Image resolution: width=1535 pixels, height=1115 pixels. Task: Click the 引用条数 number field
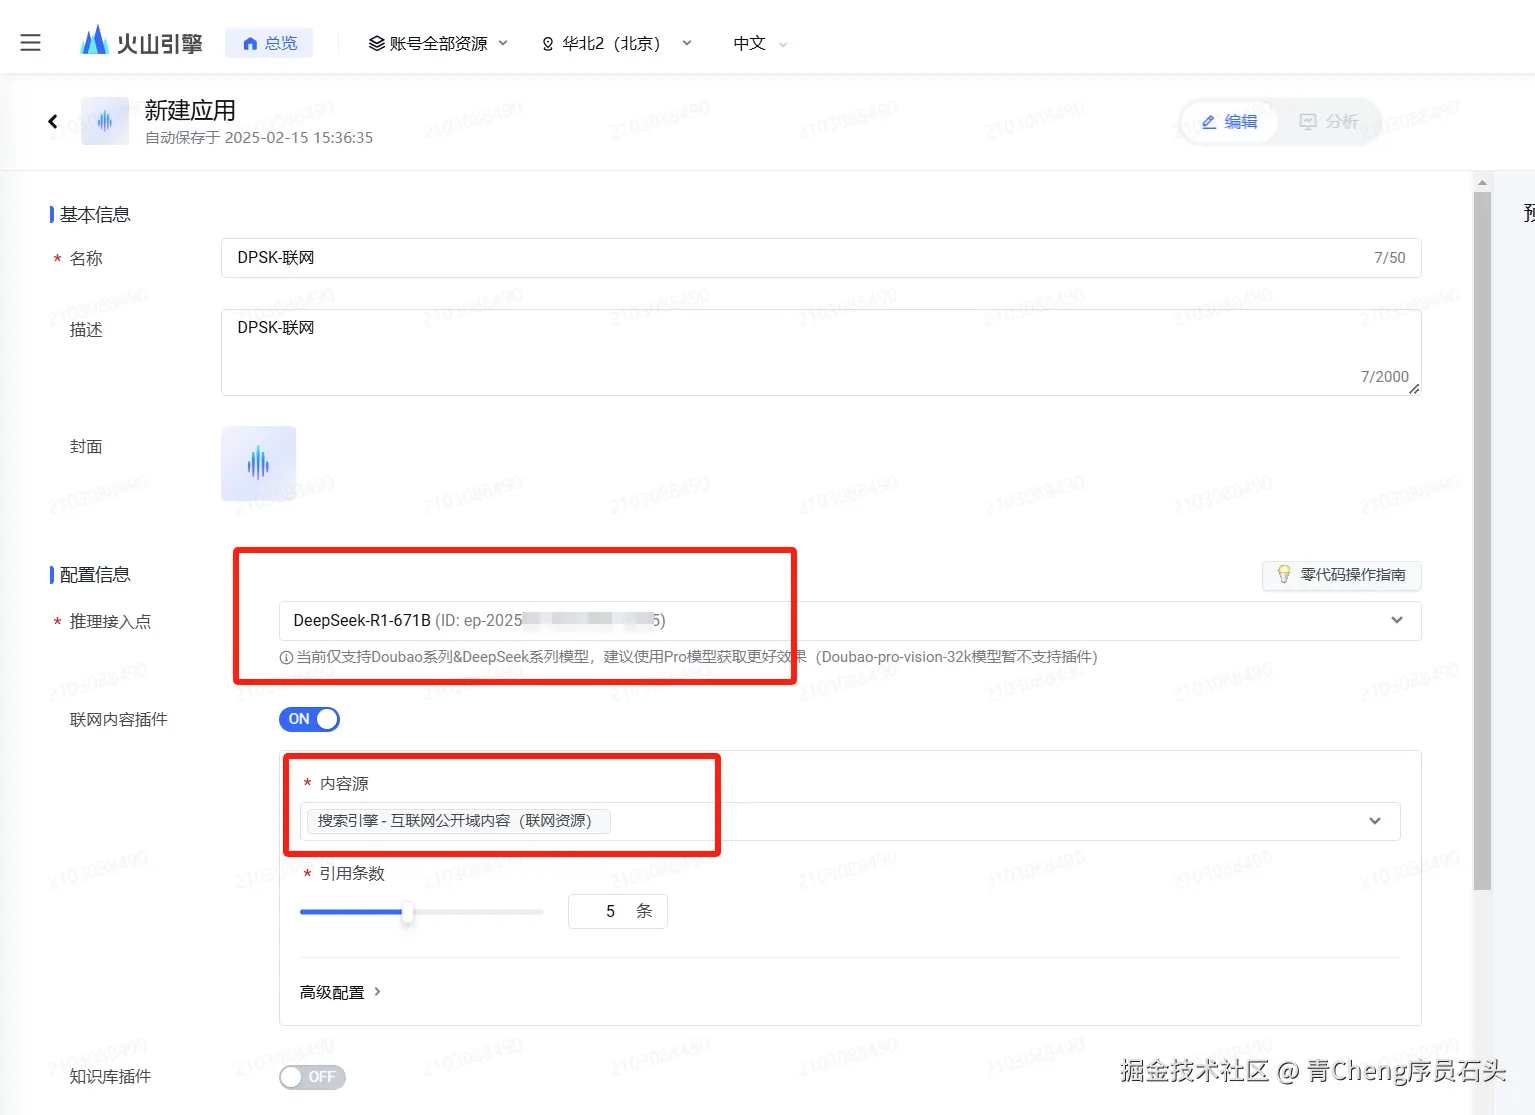[618, 912]
